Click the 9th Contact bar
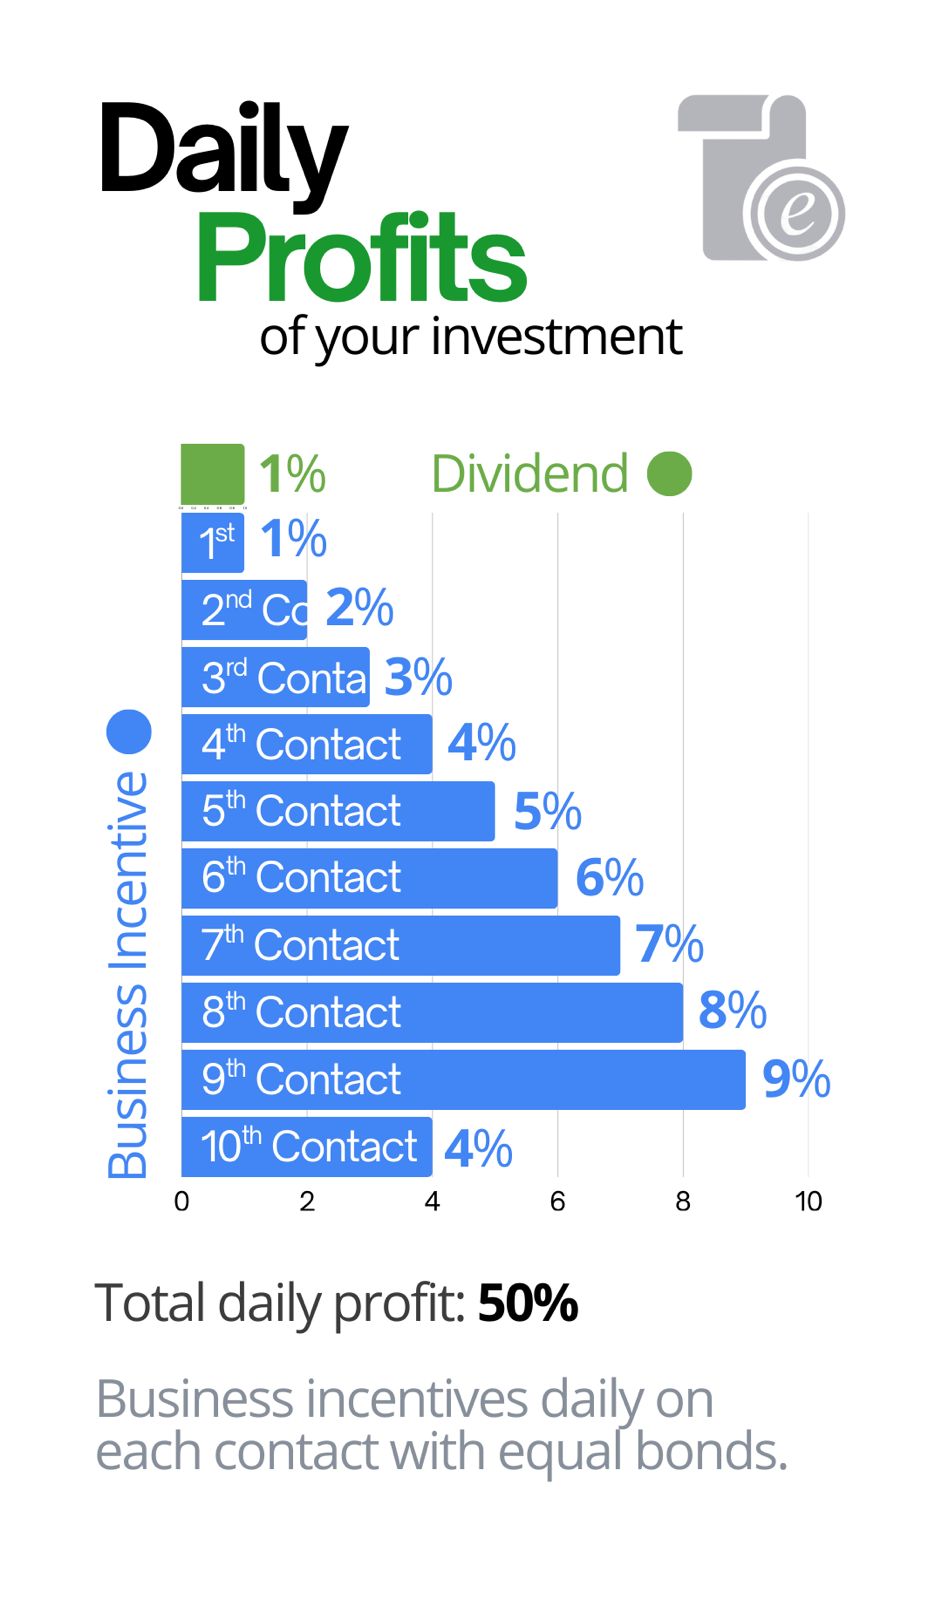Screen dimensions: 942x1600 (x=463, y=1079)
